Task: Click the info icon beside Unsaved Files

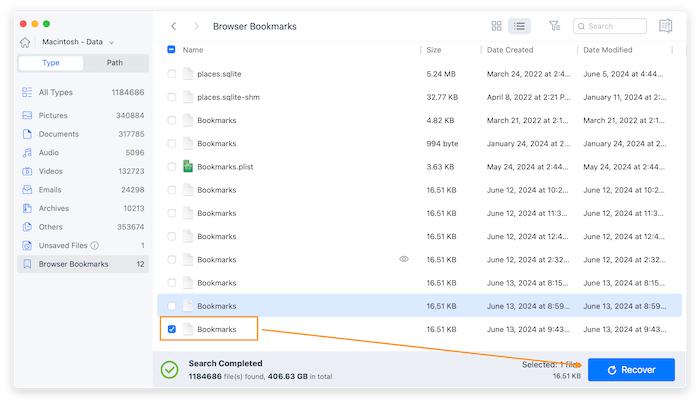Action: 95,245
